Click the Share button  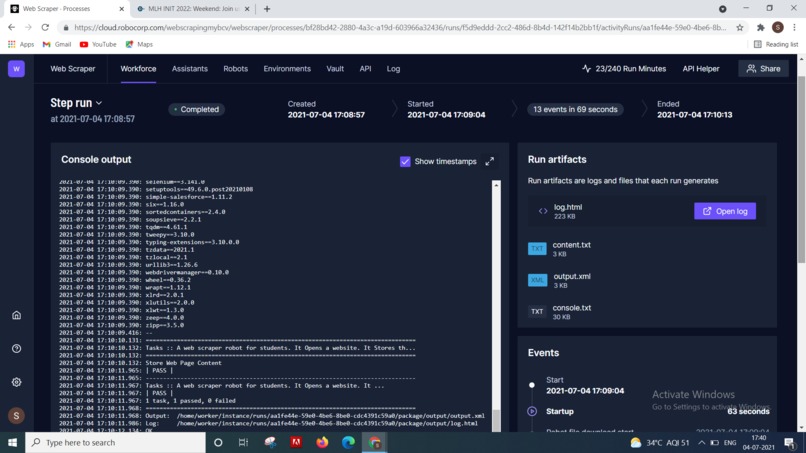pos(763,68)
